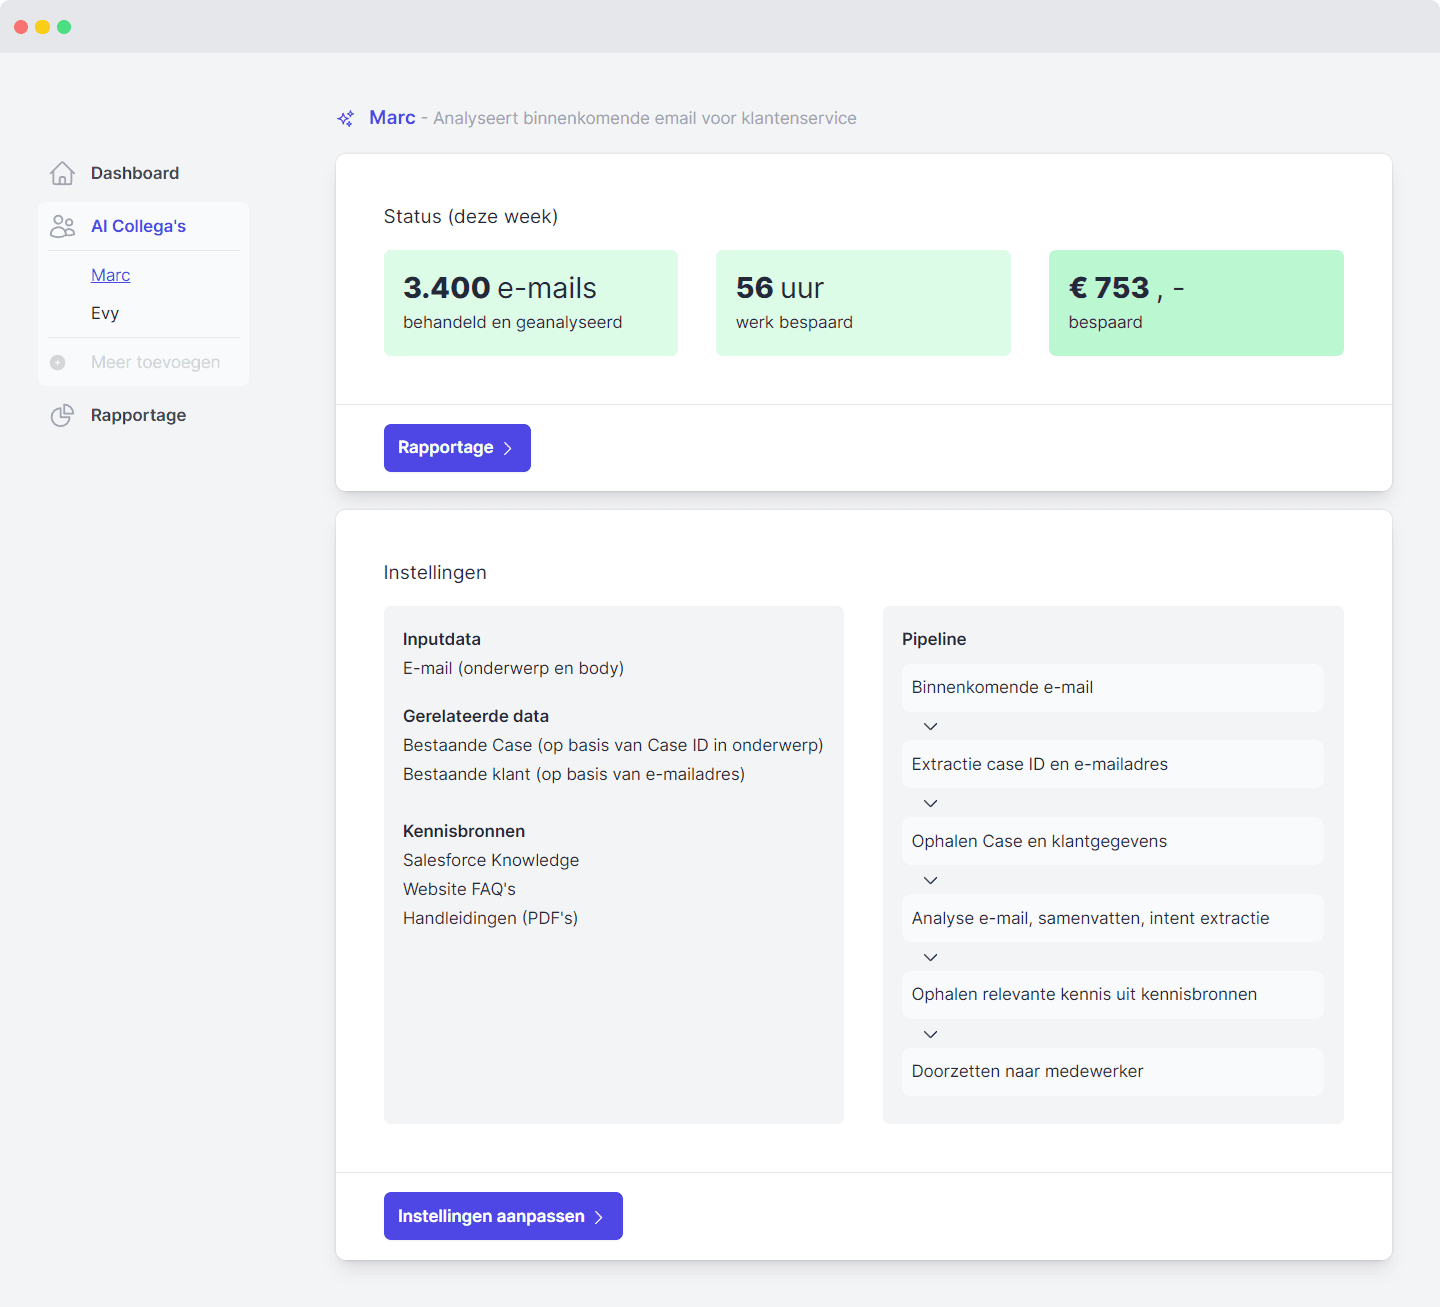Image resolution: width=1440 pixels, height=1307 pixels.
Task: Select Ophalen relevante kennis uit kennisbronnen step
Action: pyautogui.click(x=1112, y=995)
